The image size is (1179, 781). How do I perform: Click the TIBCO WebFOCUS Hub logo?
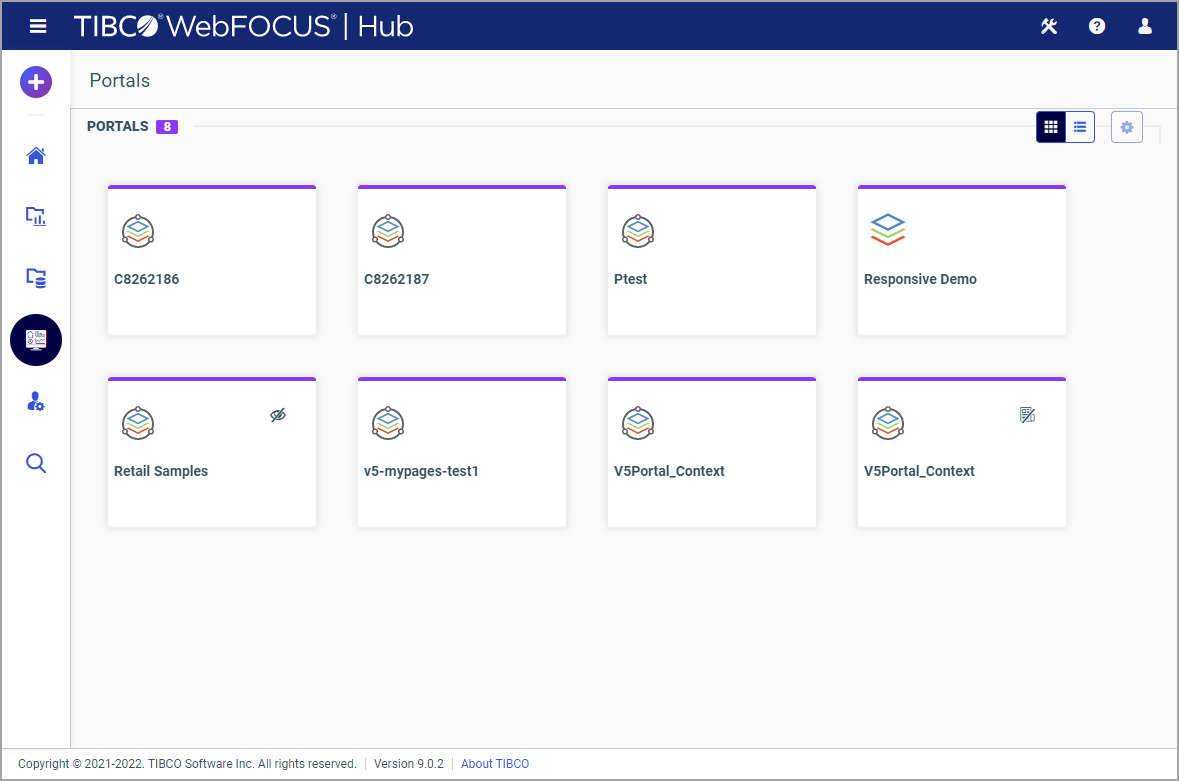244,26
